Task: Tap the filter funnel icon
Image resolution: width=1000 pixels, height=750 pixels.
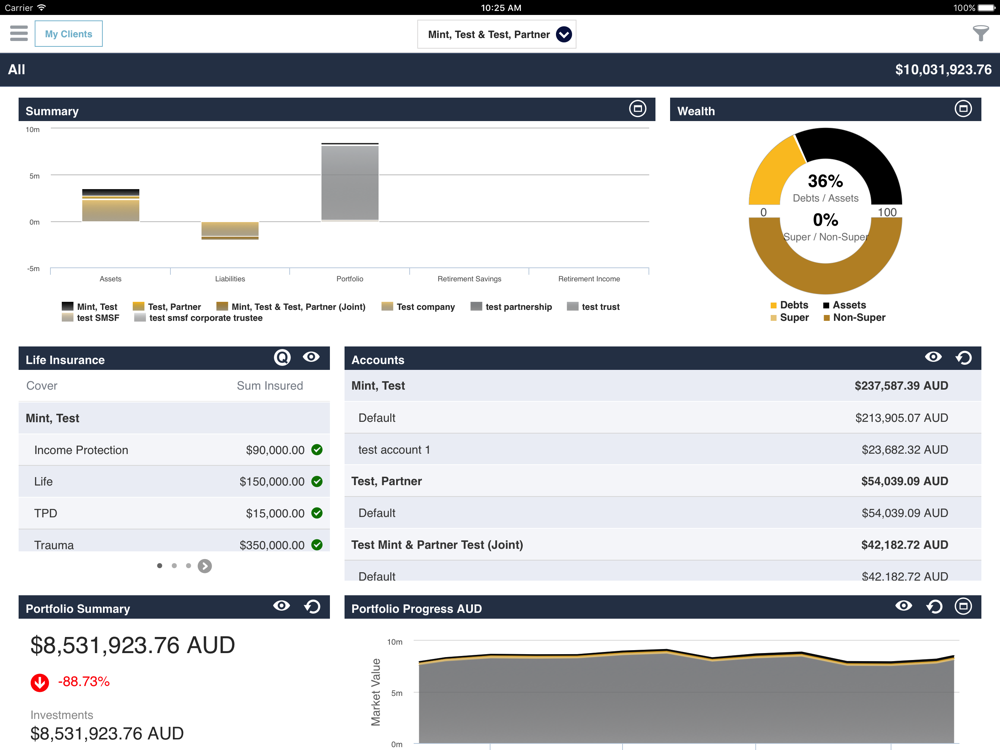Action: (980, 34)
